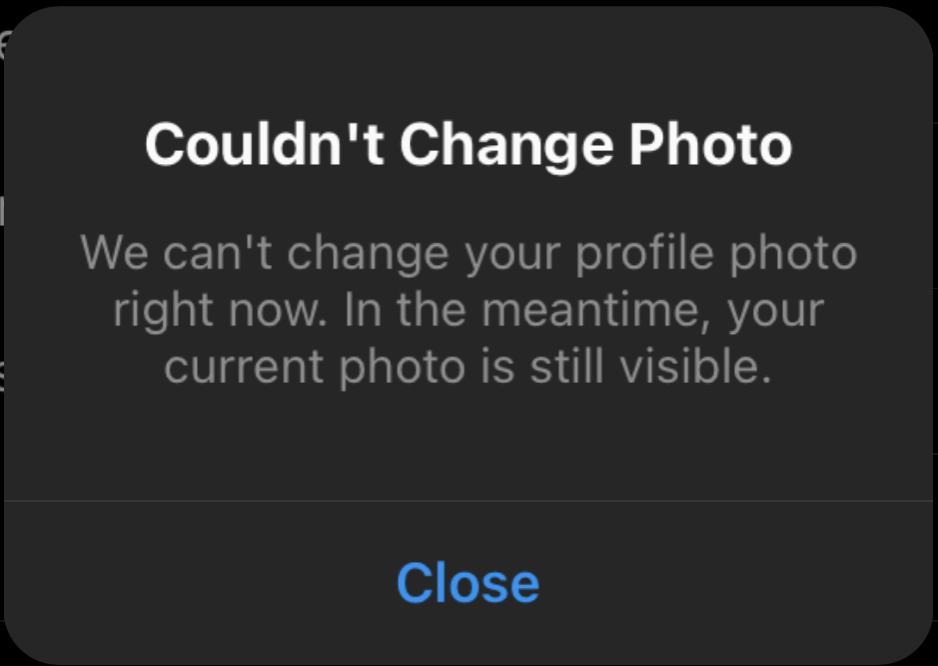Click the word "Couldn't" in the title

coord(266,146)
